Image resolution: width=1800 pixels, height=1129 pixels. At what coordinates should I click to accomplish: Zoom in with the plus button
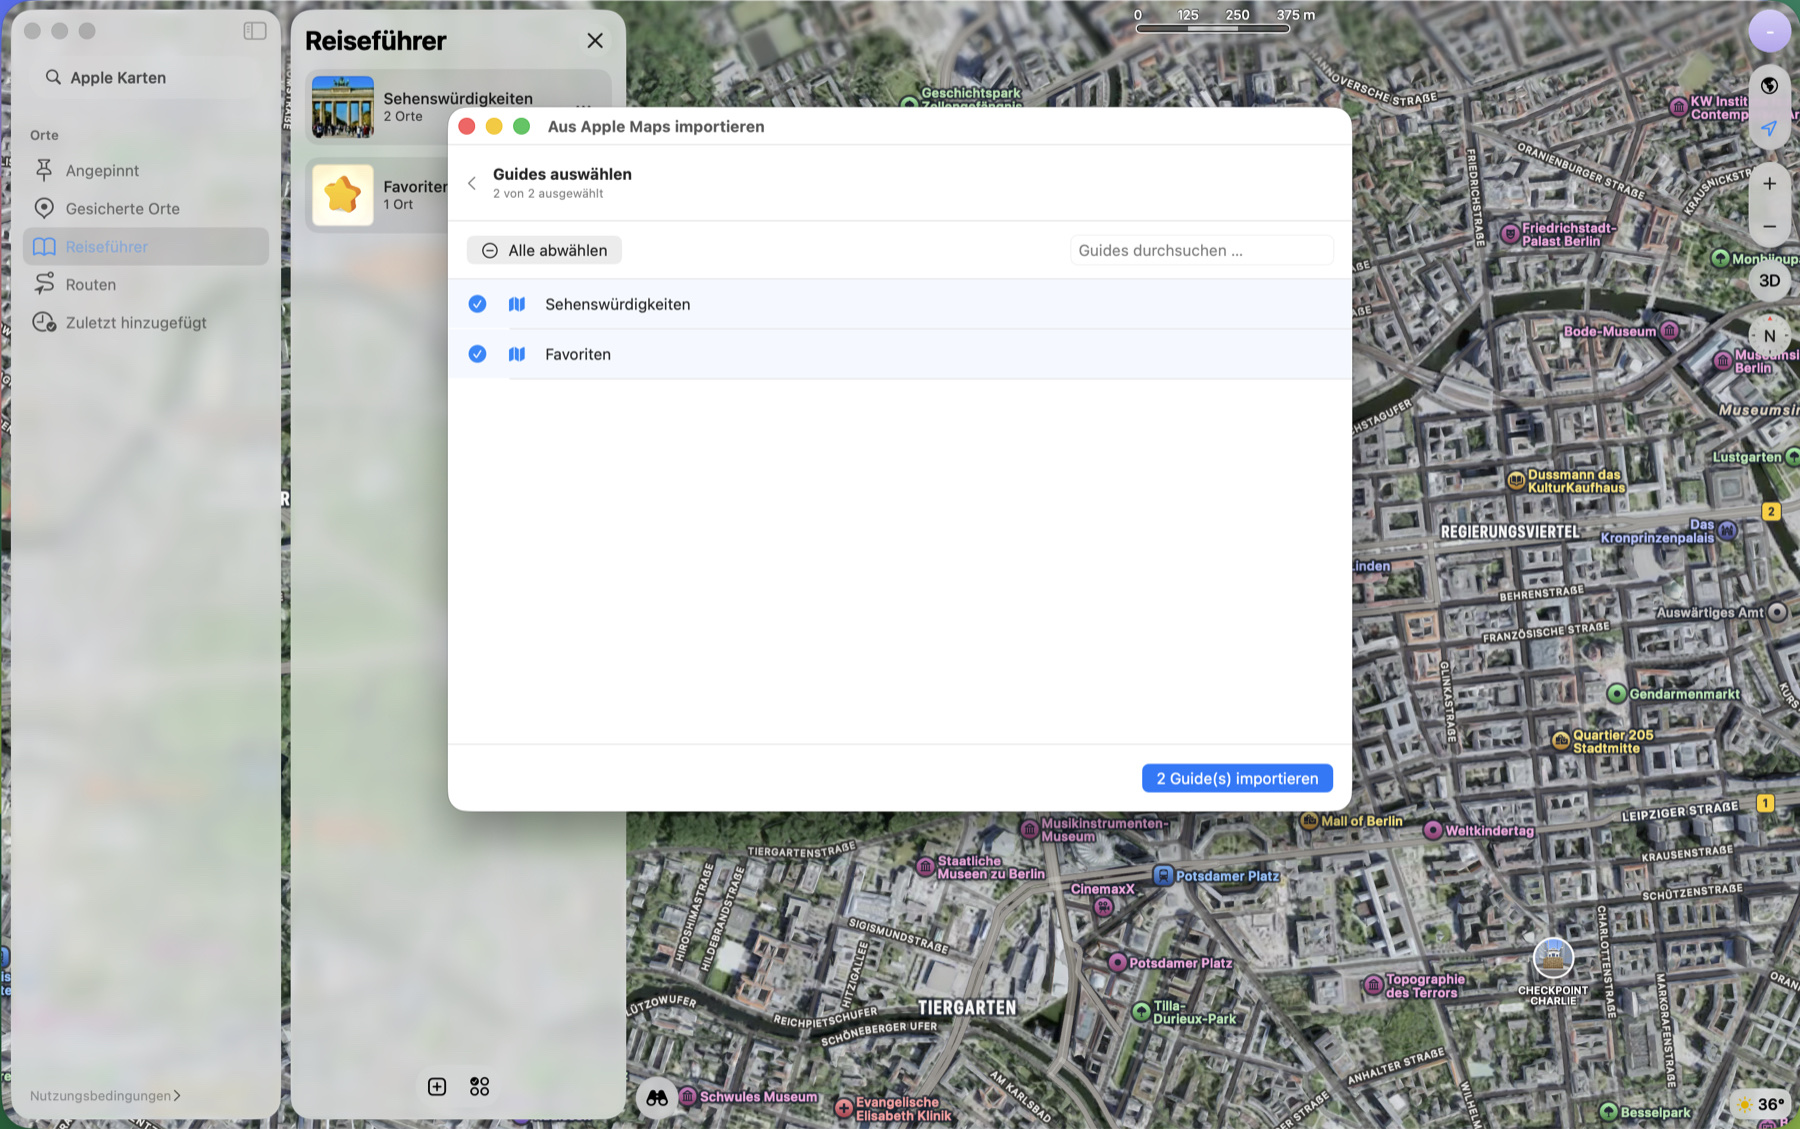[1769, 184]
